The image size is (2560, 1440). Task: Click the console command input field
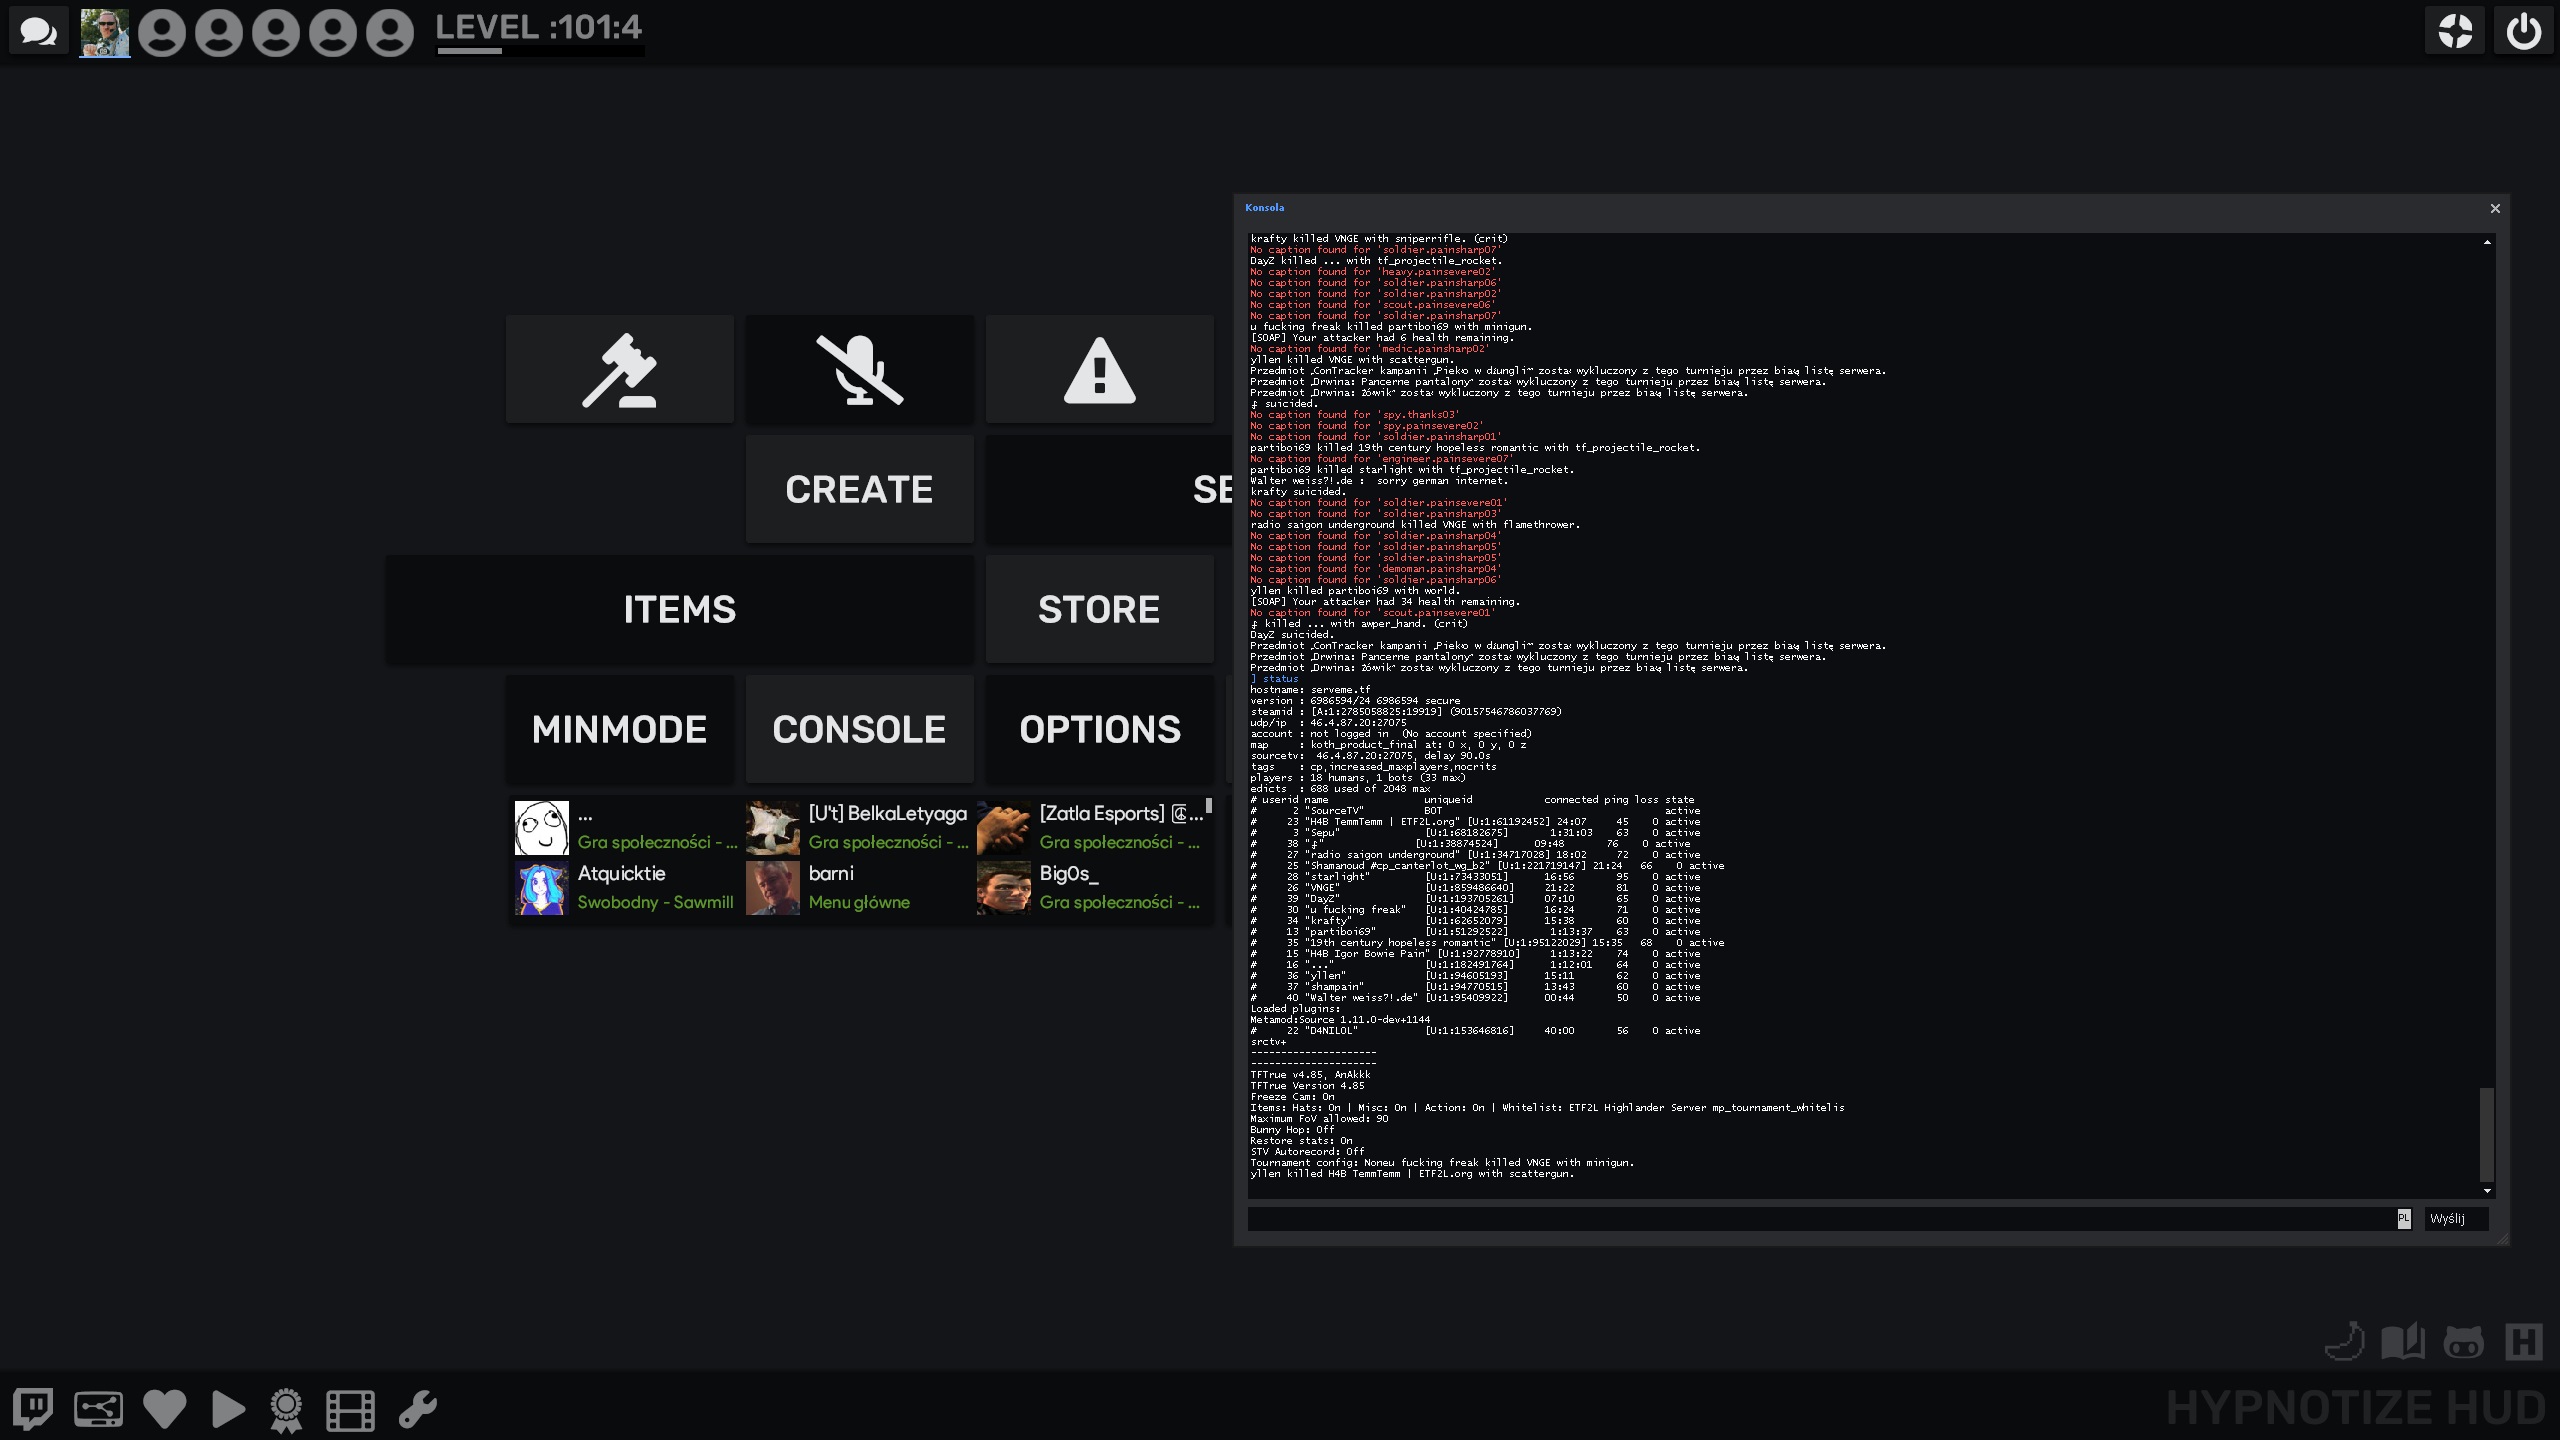1820,1218
